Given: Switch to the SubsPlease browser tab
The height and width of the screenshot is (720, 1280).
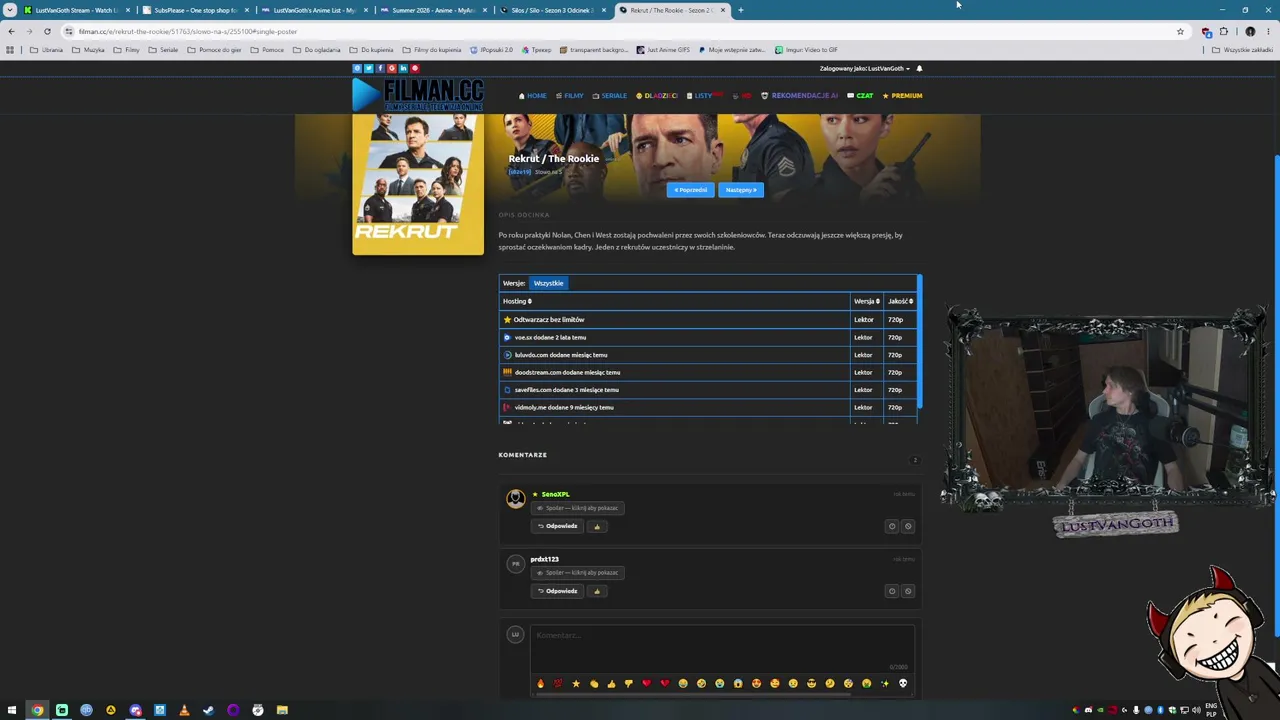Looking at the screenshot, I should 194,10.
